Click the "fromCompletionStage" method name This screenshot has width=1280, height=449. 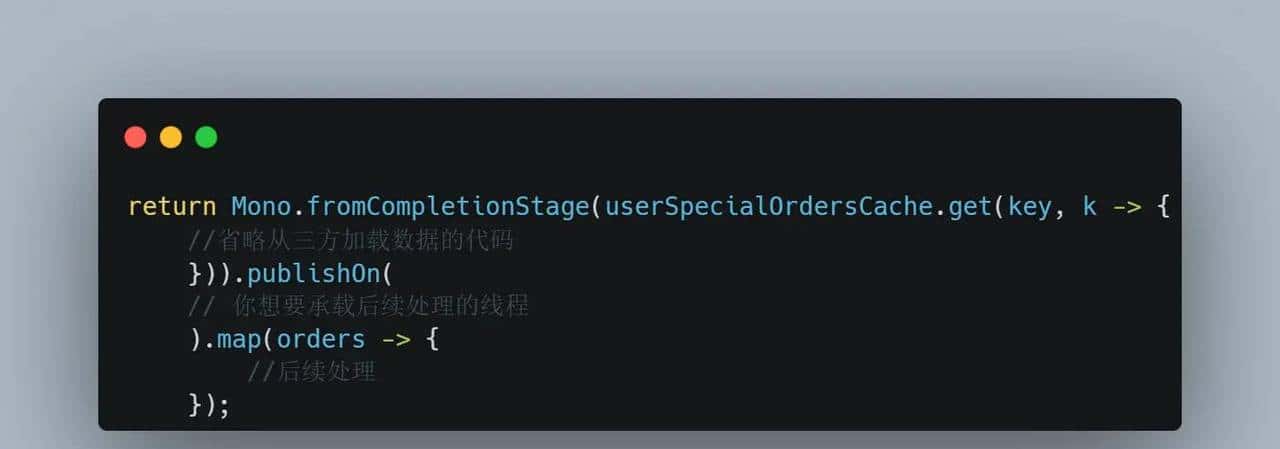coord(449,207)
